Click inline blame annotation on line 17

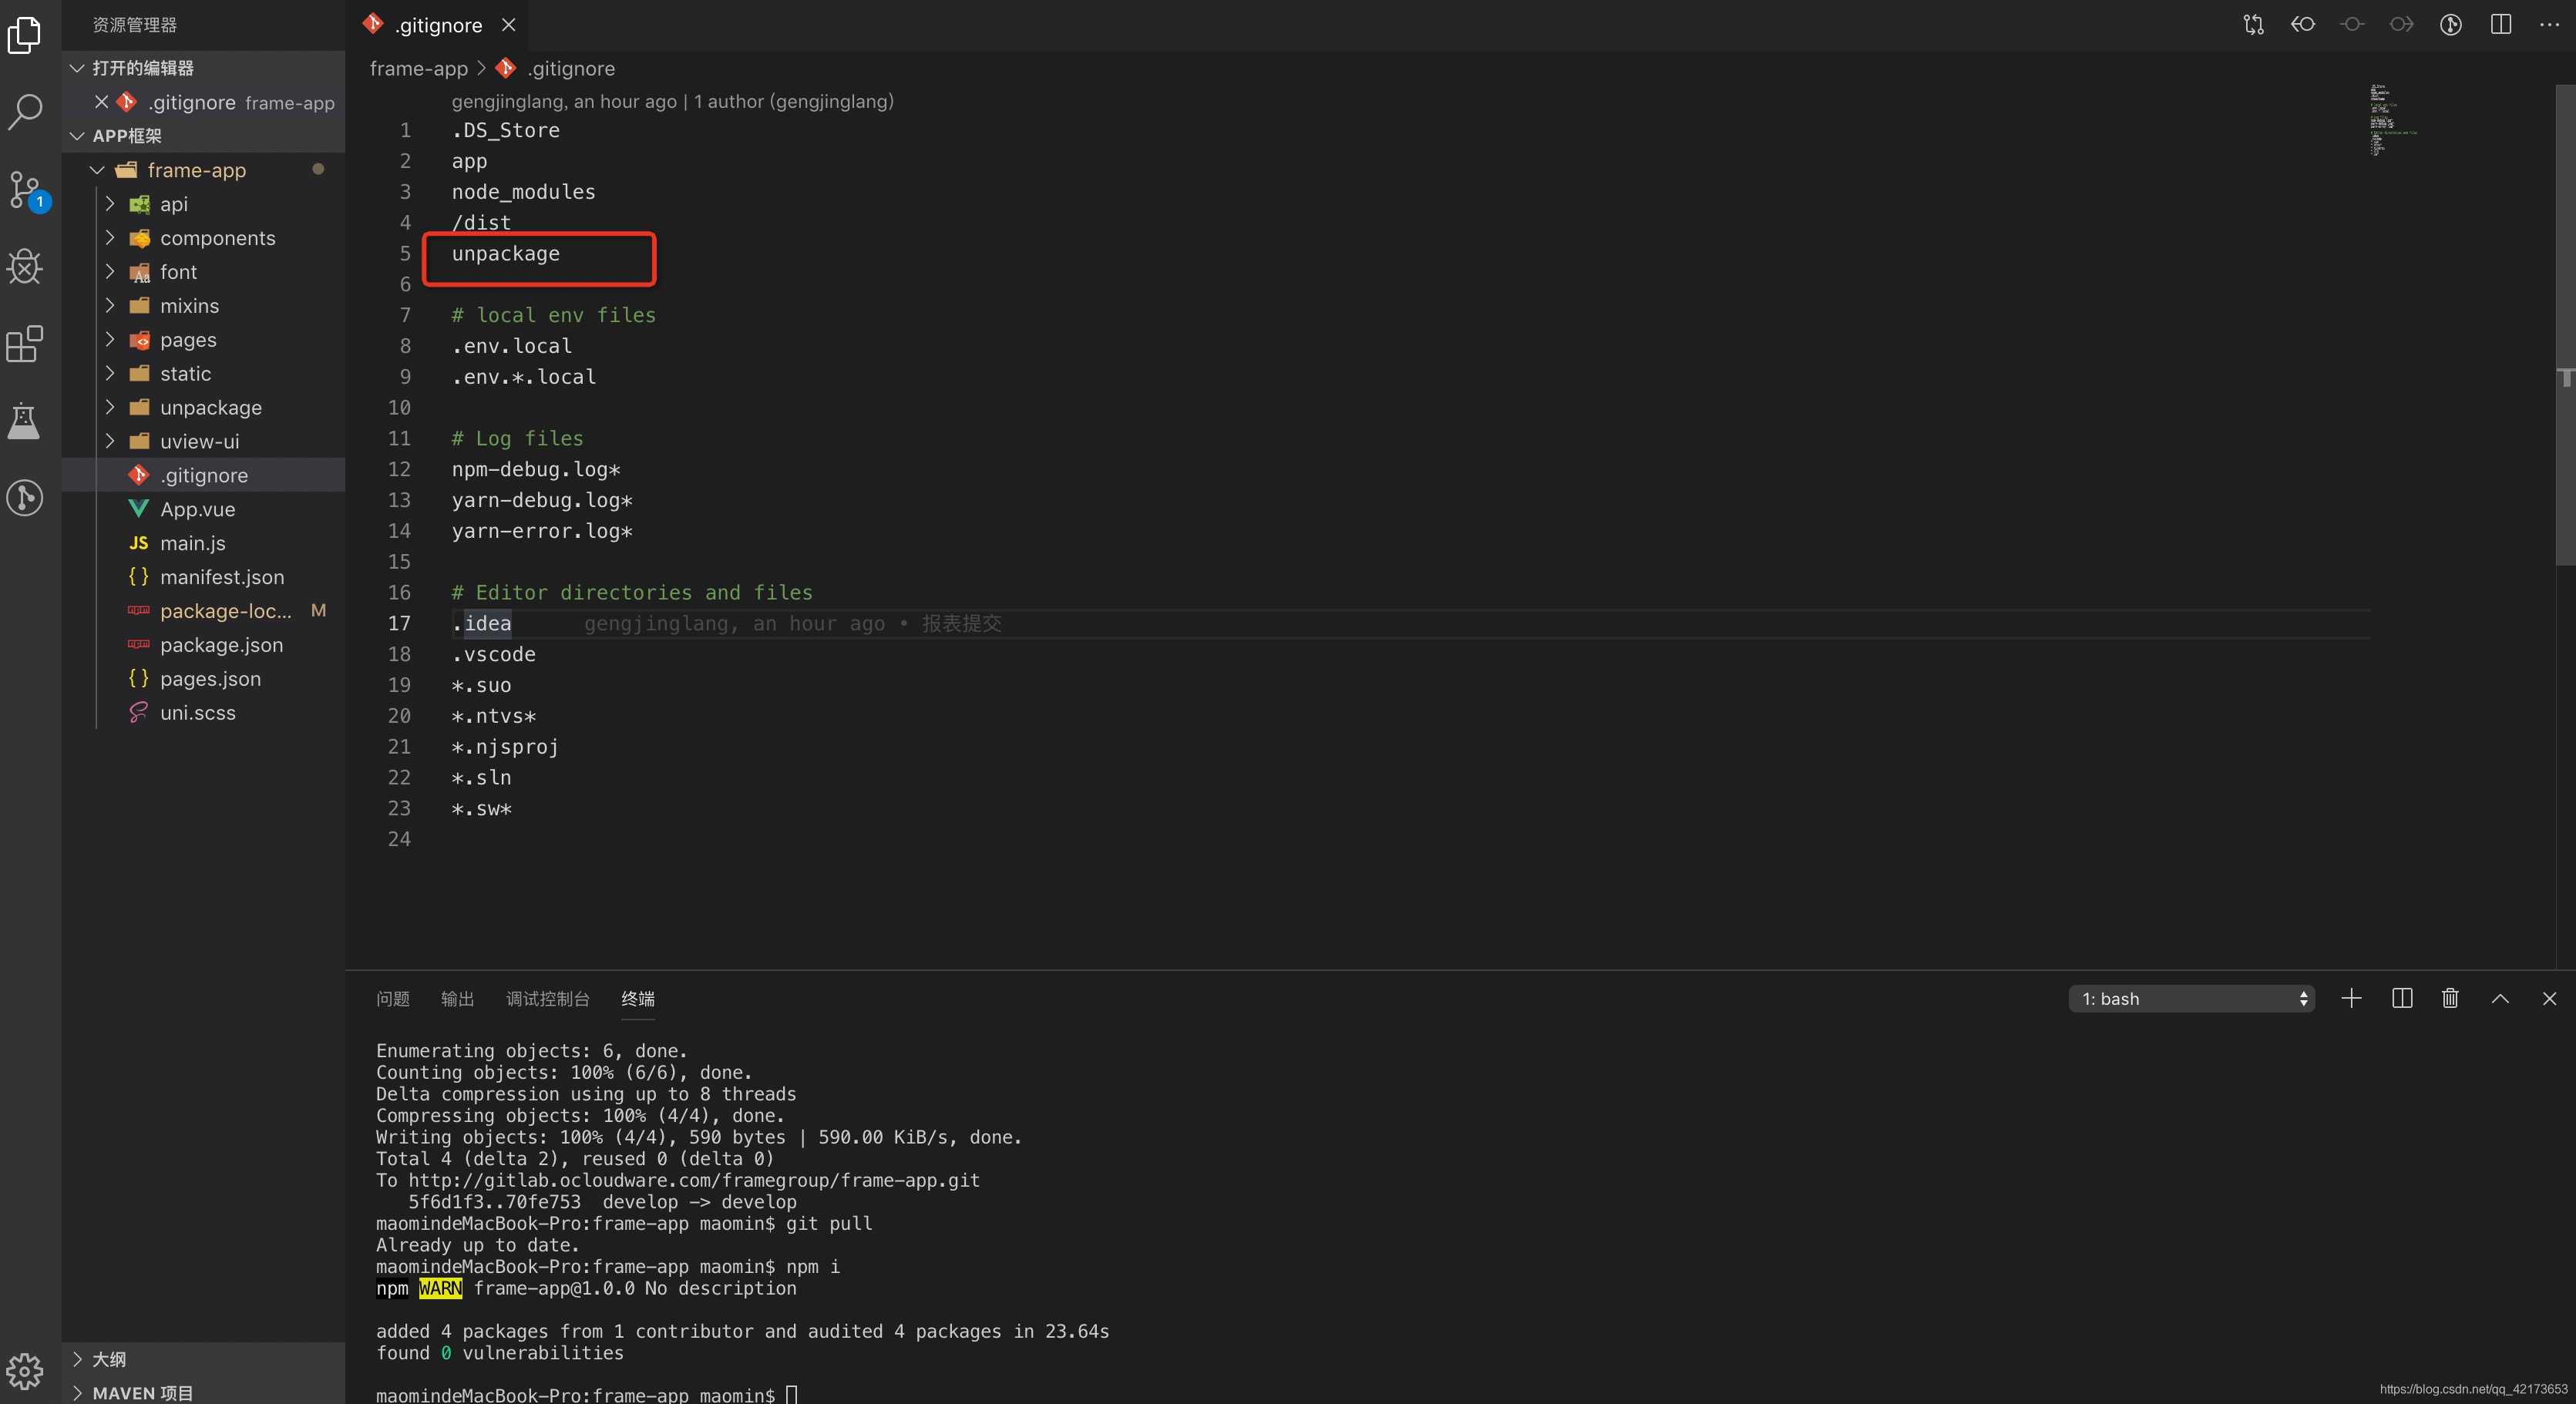[792, 623]
